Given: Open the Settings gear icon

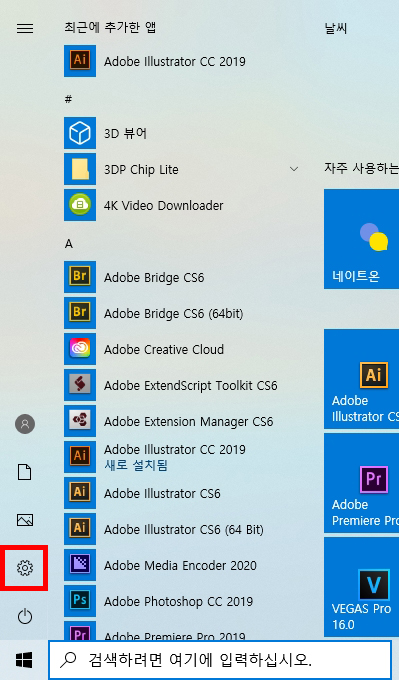Looking at the screenshot, I should coord(25,568).
